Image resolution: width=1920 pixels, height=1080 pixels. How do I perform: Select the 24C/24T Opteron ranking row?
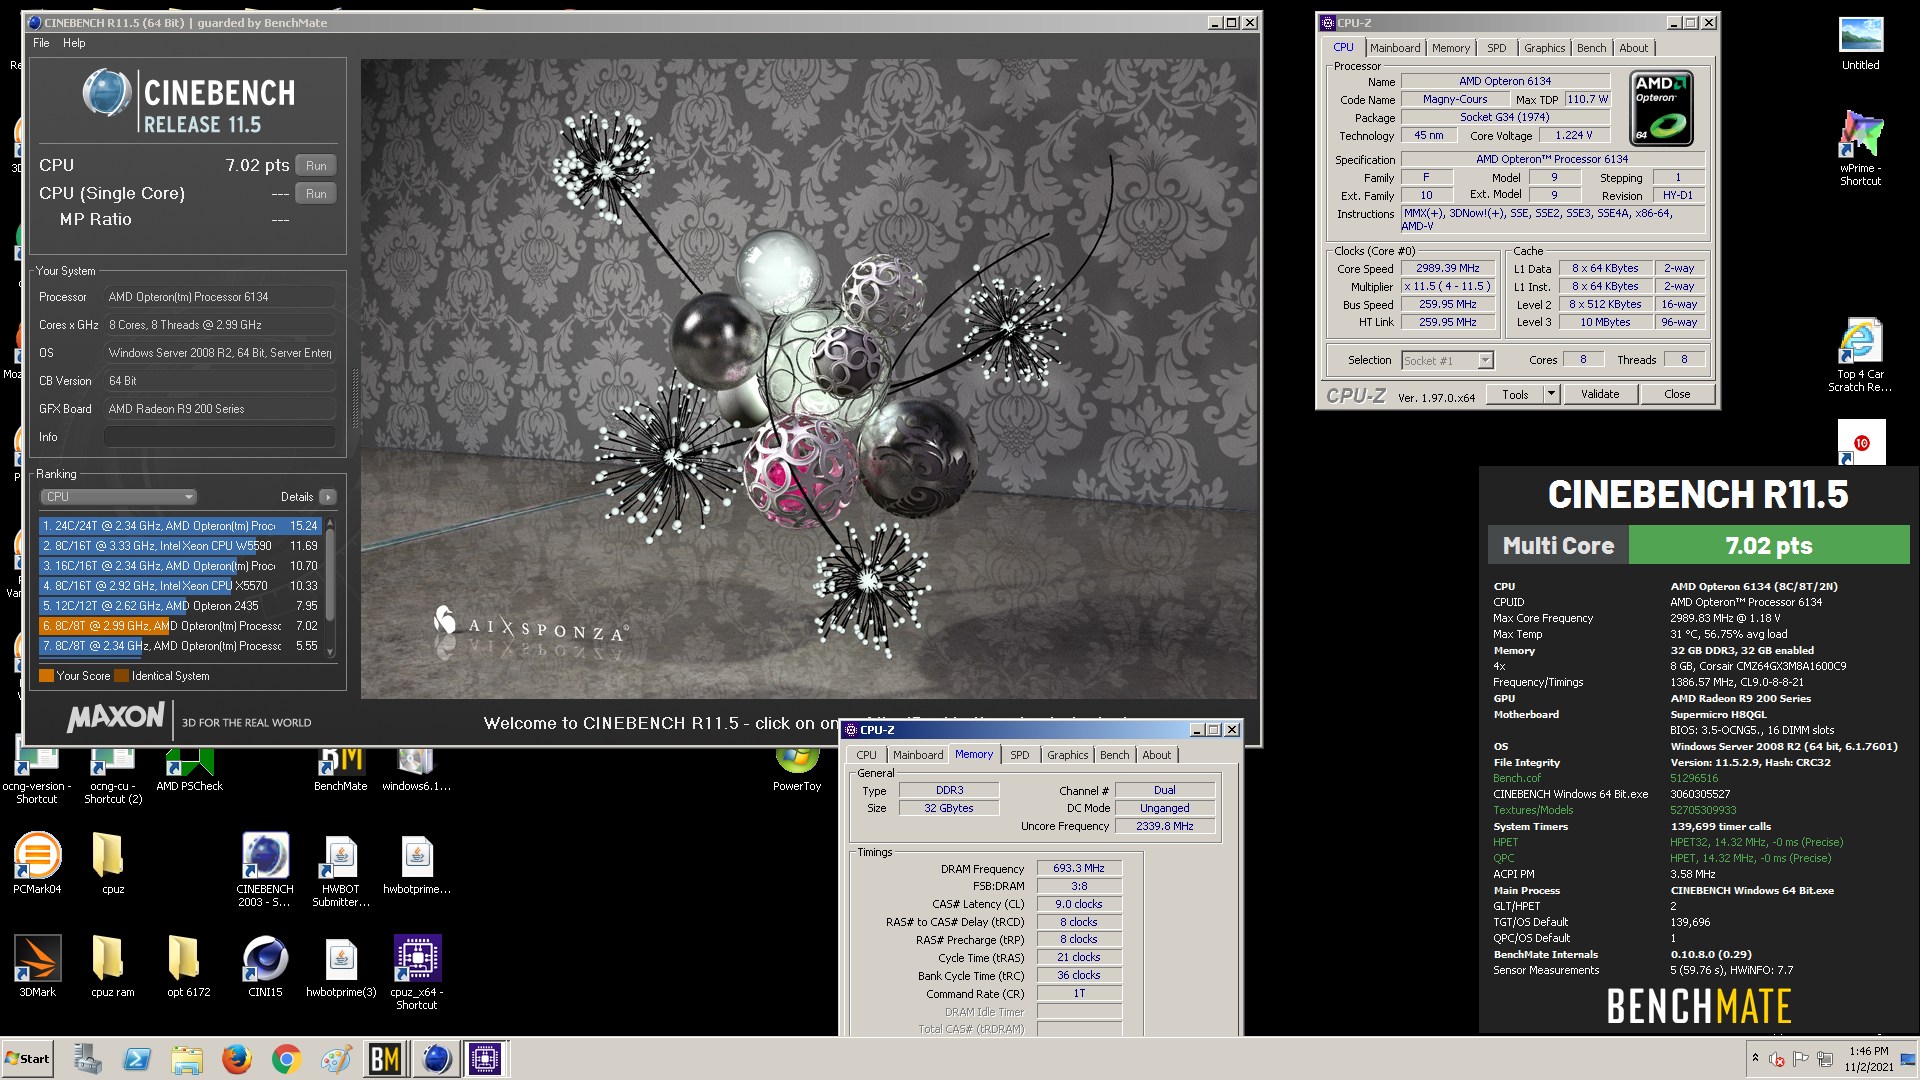pyautogui.click(x=180, y=526)
